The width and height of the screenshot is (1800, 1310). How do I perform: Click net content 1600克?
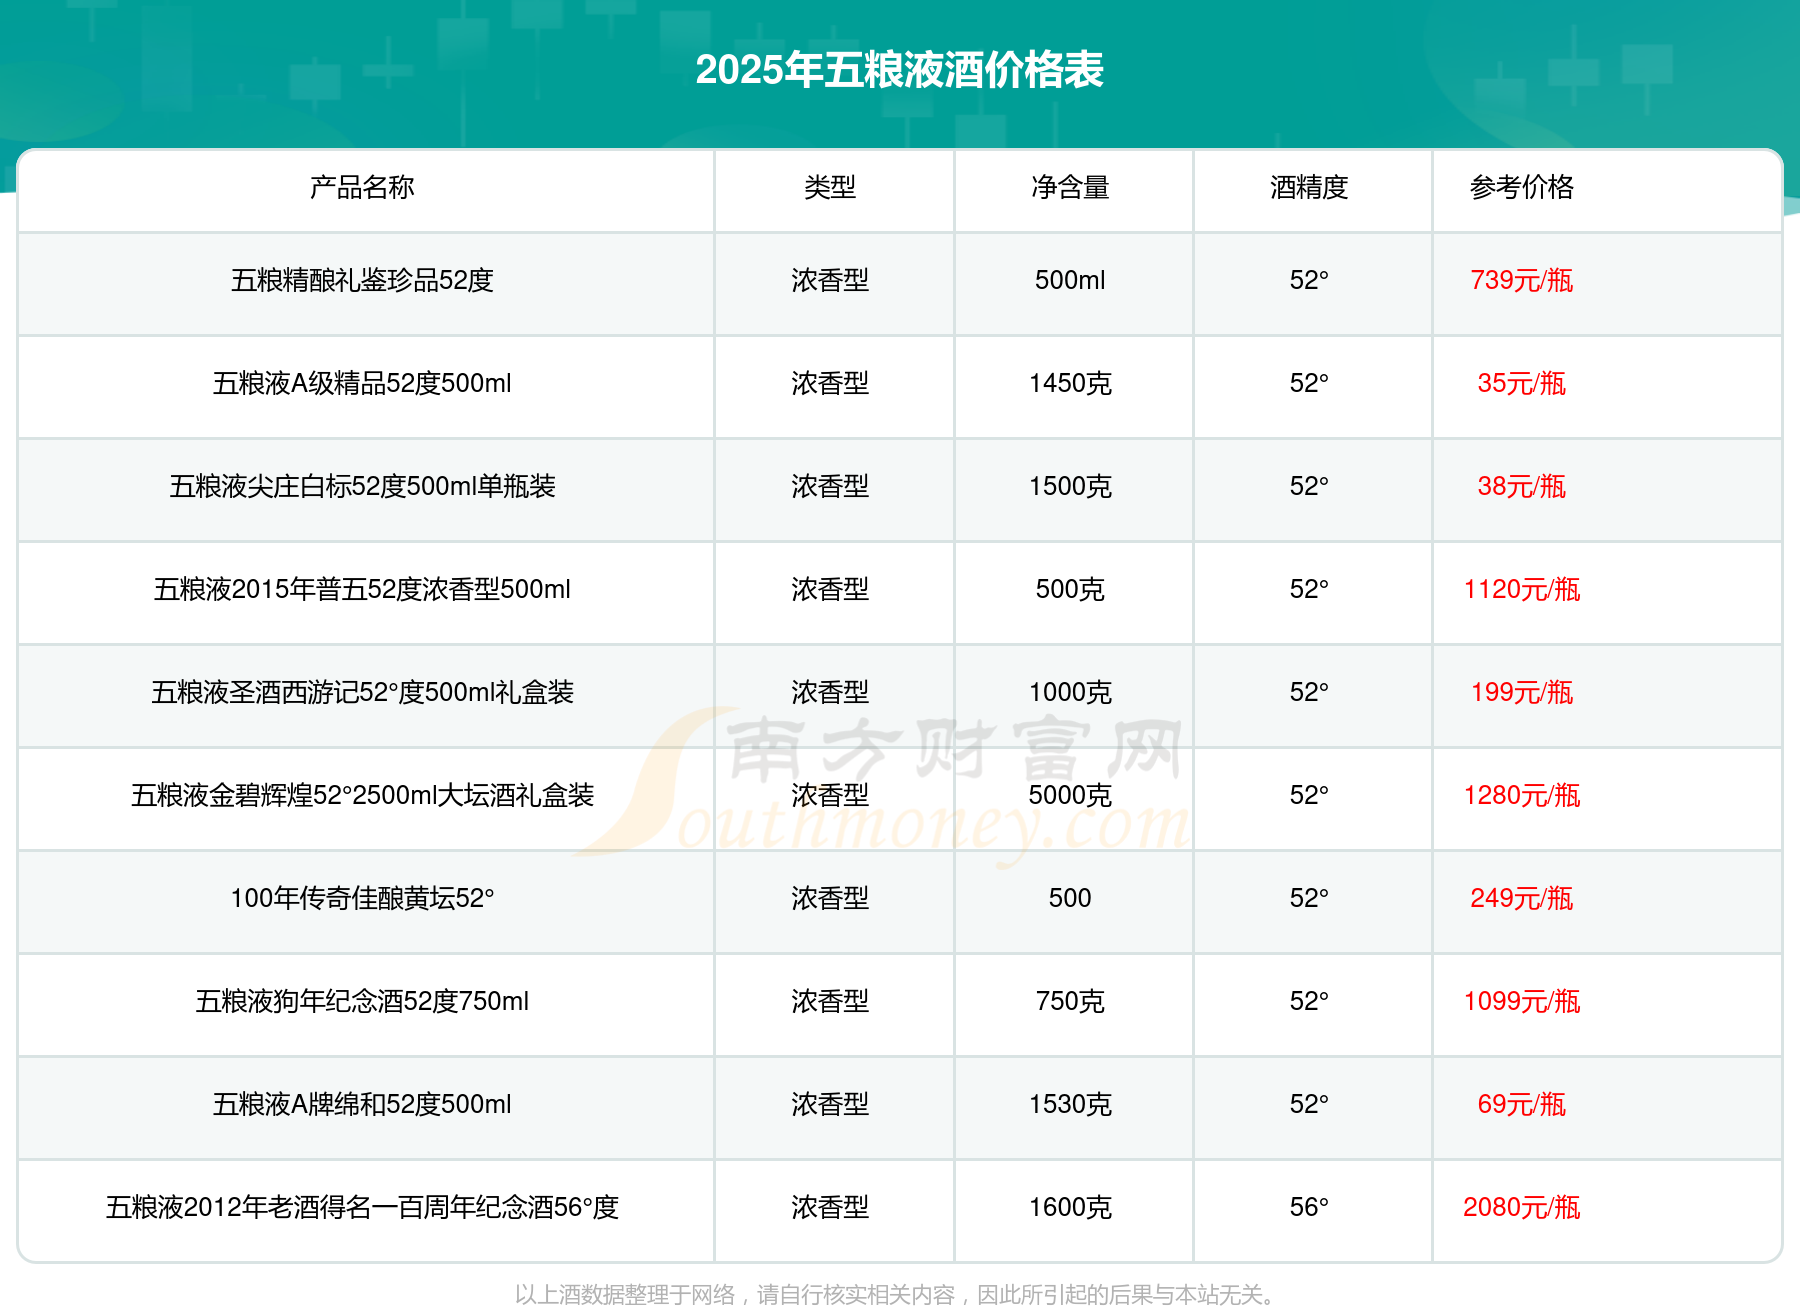pos(1070,1207)
